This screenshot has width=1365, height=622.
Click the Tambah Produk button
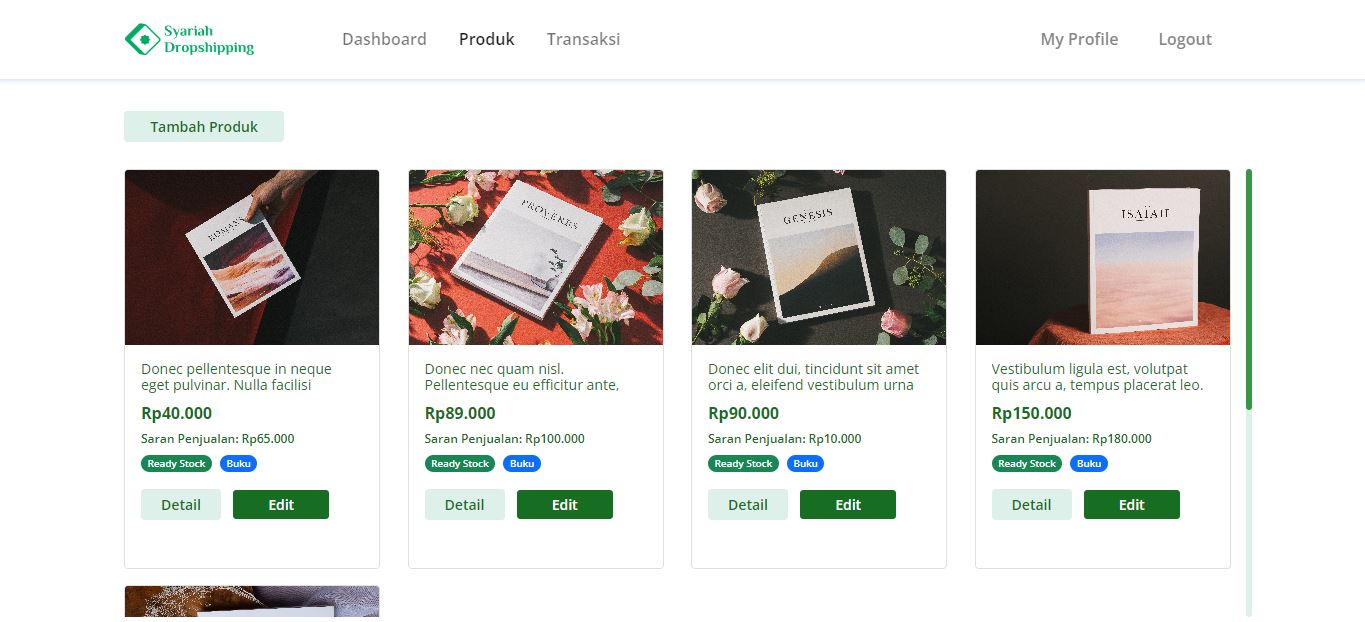(203, 126)
